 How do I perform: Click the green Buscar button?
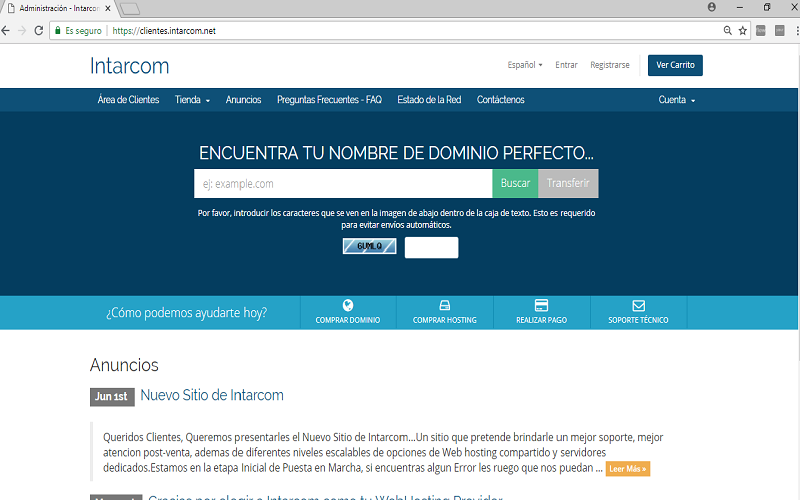515,183
